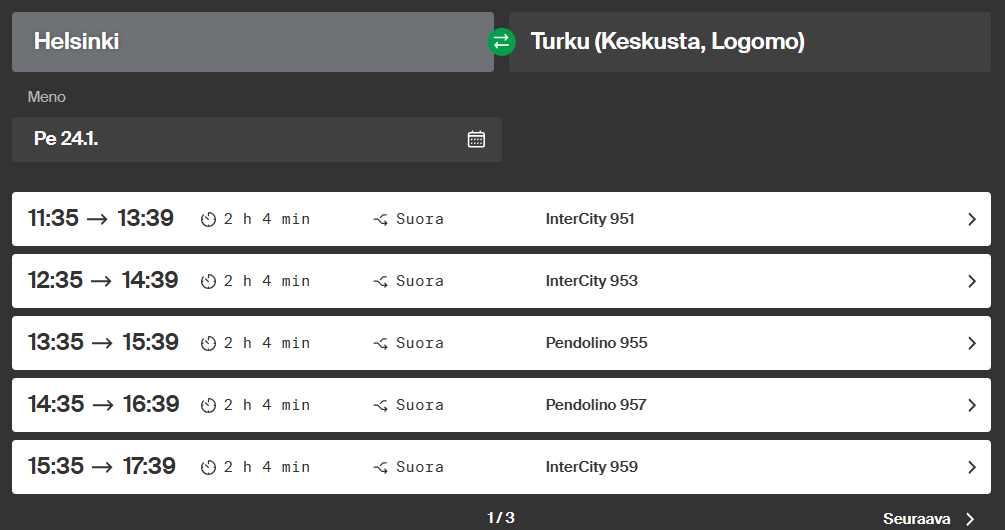Click the direct route icon for Pendolino 957
Screen dimensions: 1005x530
click(x=381, y=406)
